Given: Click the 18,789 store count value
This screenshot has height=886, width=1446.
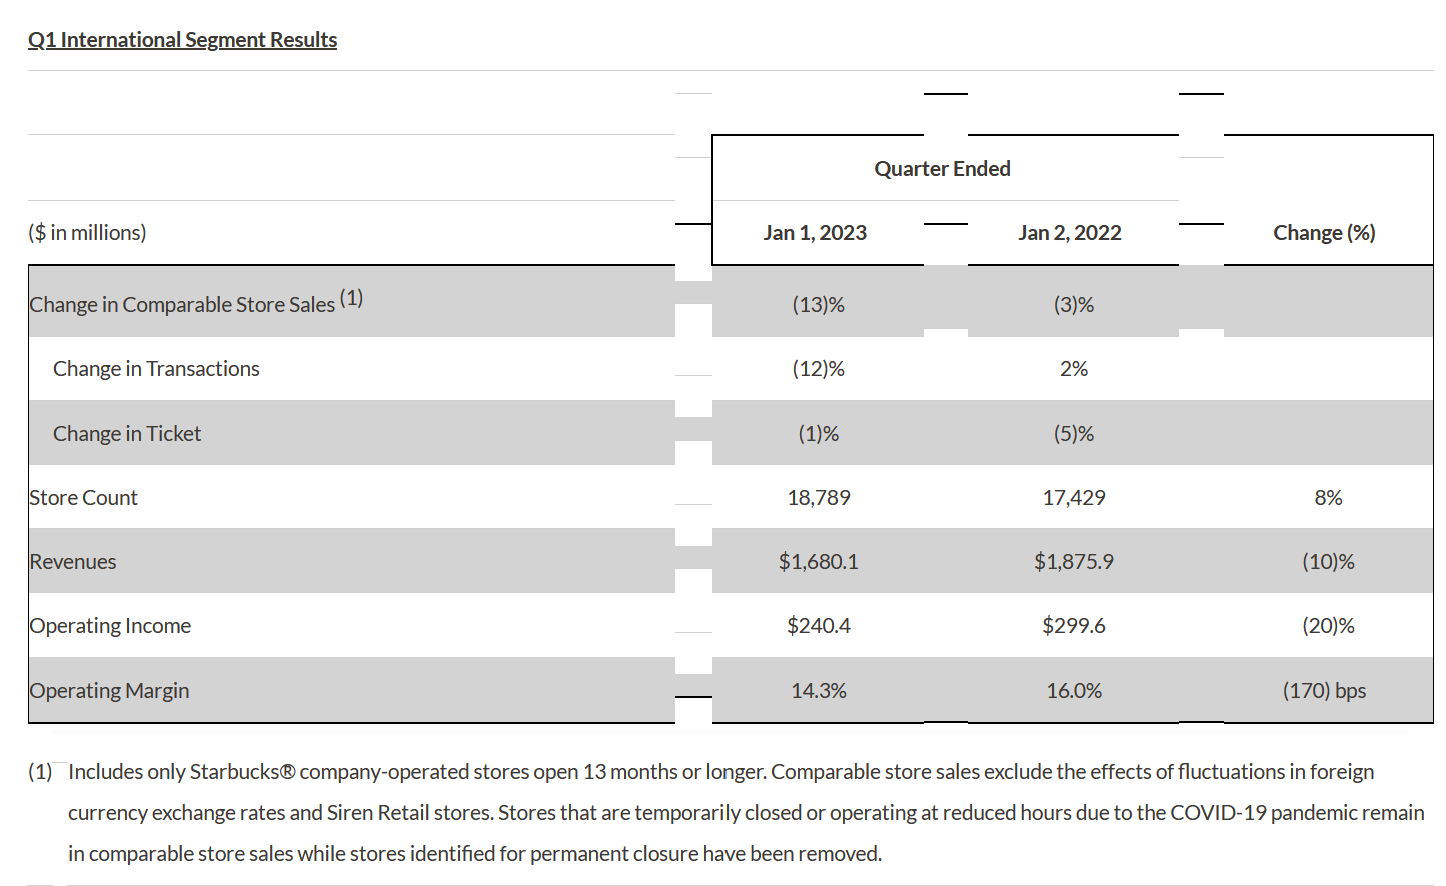Looking at the screenshot, I should 819,498.
